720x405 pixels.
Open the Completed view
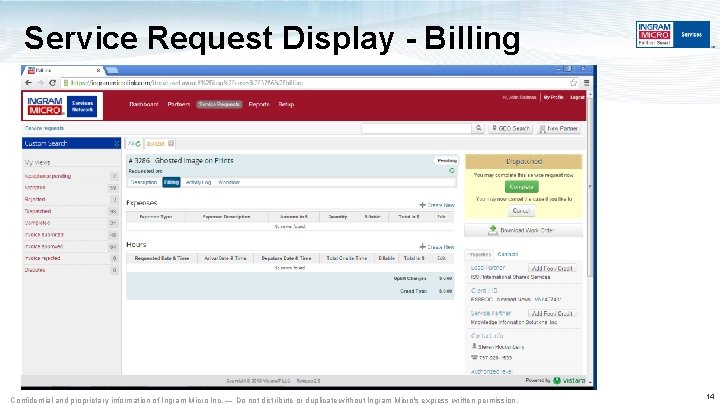click(x=37, y=223)
